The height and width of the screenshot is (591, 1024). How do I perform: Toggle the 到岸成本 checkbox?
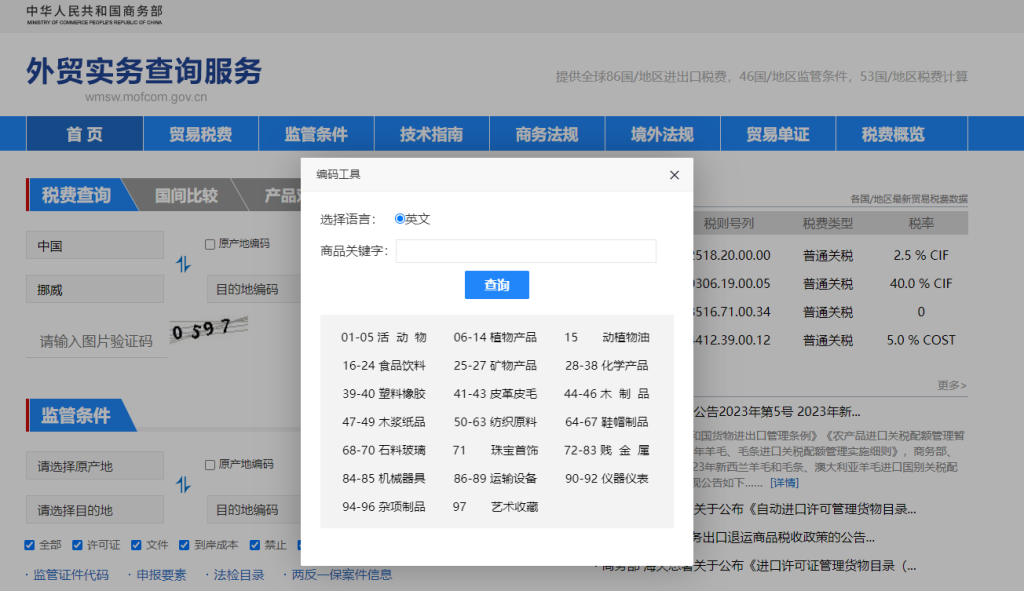point(184,545)
